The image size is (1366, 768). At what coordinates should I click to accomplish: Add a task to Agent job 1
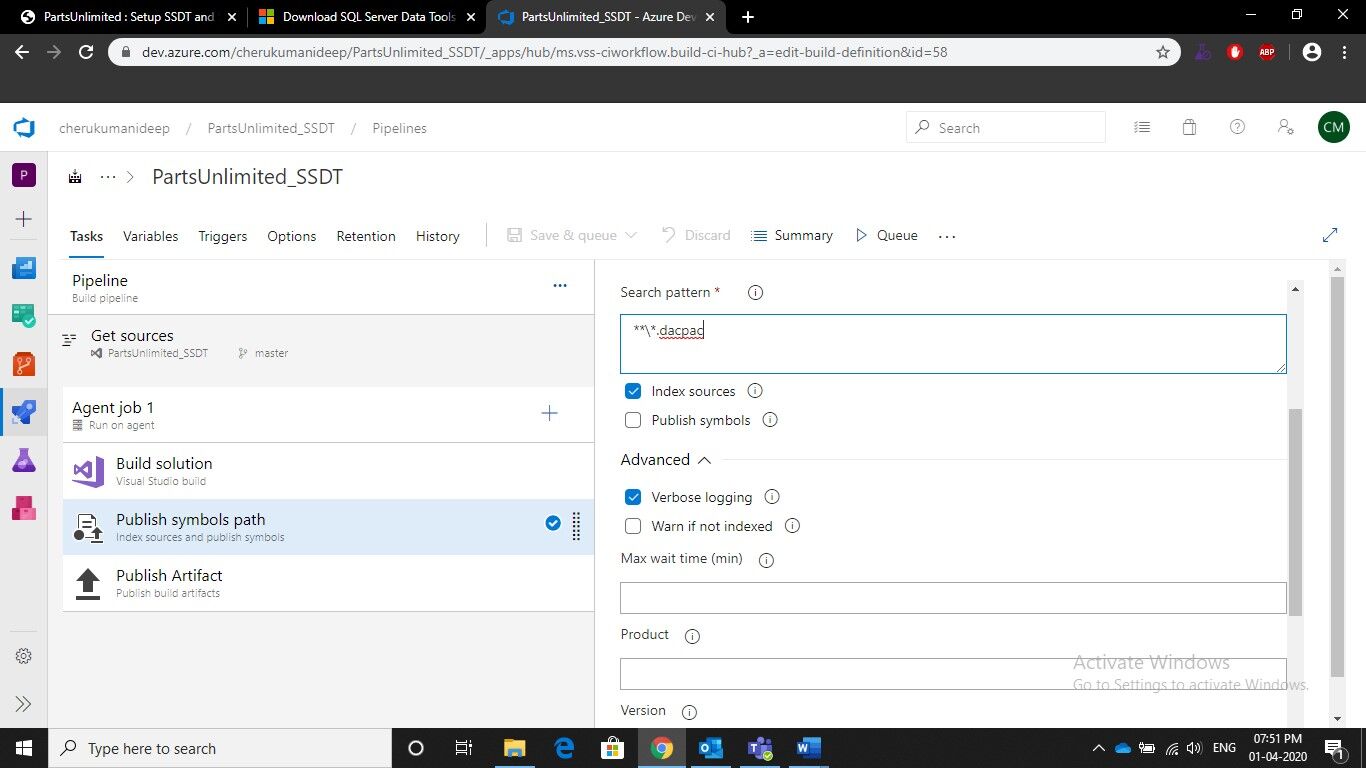tap(549, 413)
